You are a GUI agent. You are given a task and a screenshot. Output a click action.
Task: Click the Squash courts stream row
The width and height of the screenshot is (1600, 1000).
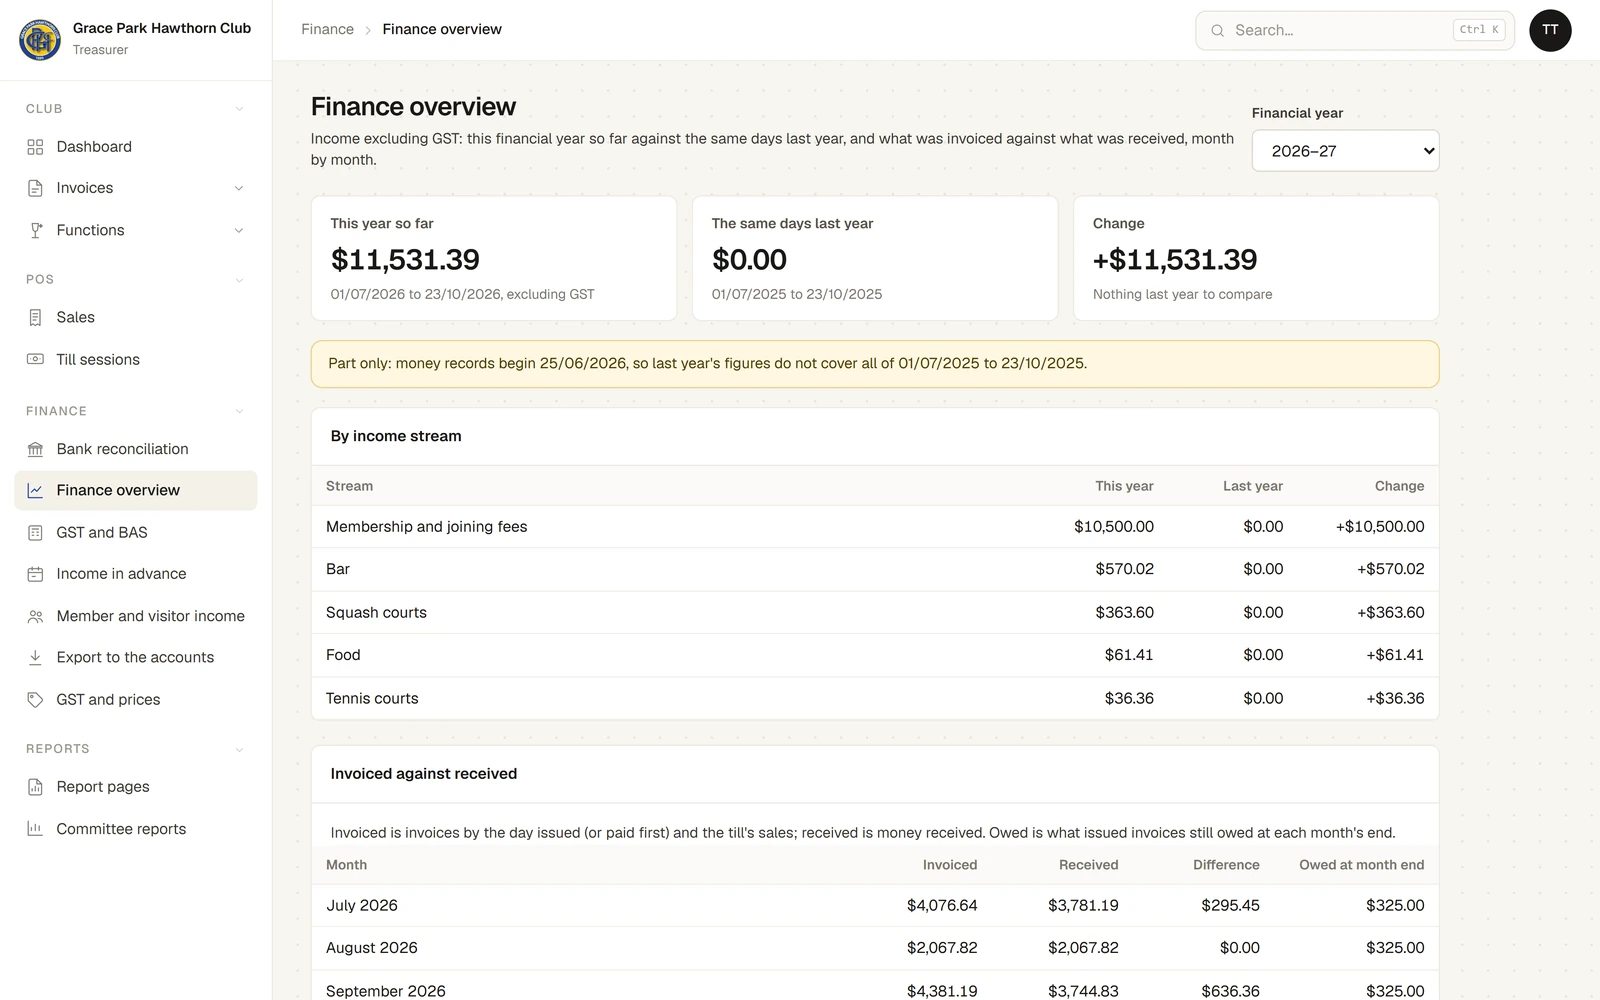tap(875, 612)
